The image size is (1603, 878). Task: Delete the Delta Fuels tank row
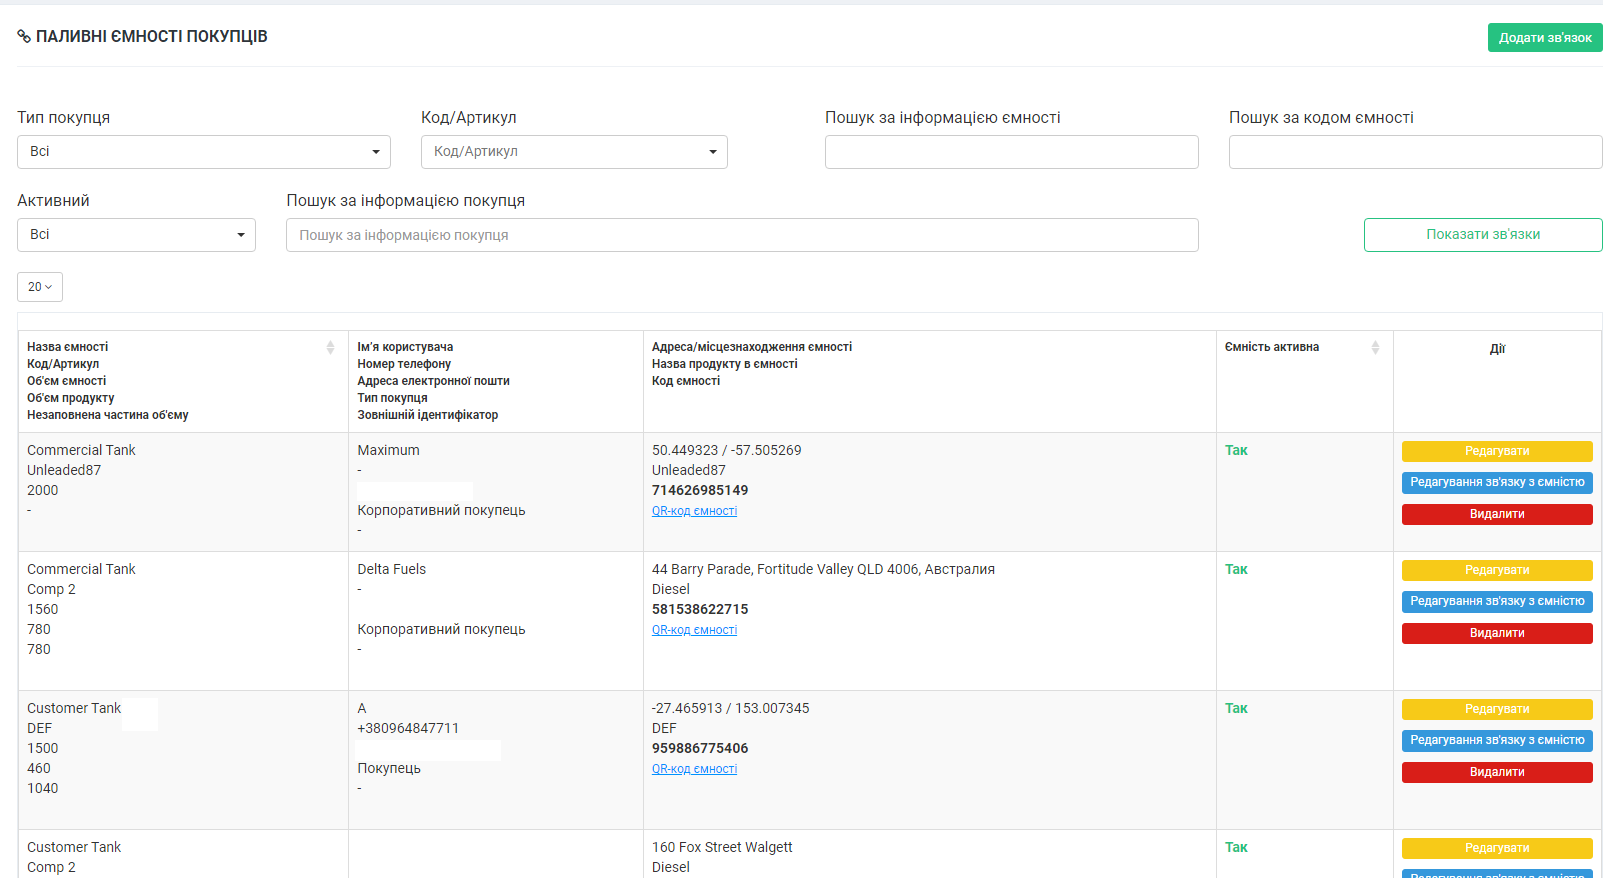coord(1496,633)
